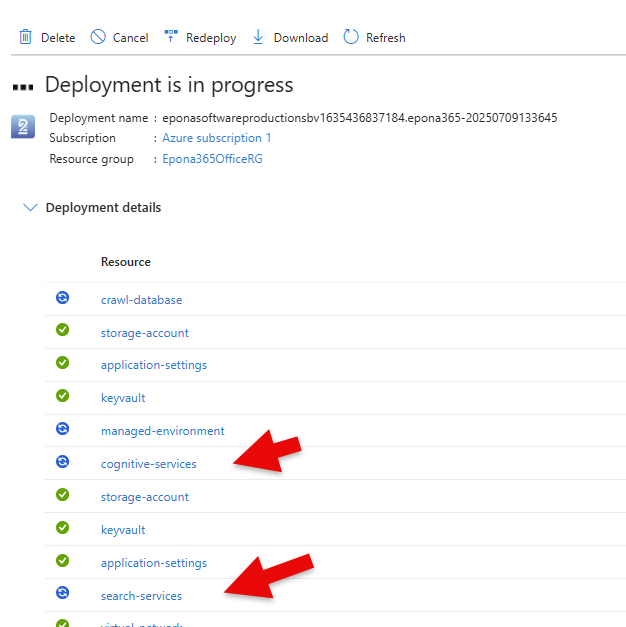This screenshot has height=627, width=626.
Task: Click the in-progress status icon for search-services
Action: click(x=62, y=592)
